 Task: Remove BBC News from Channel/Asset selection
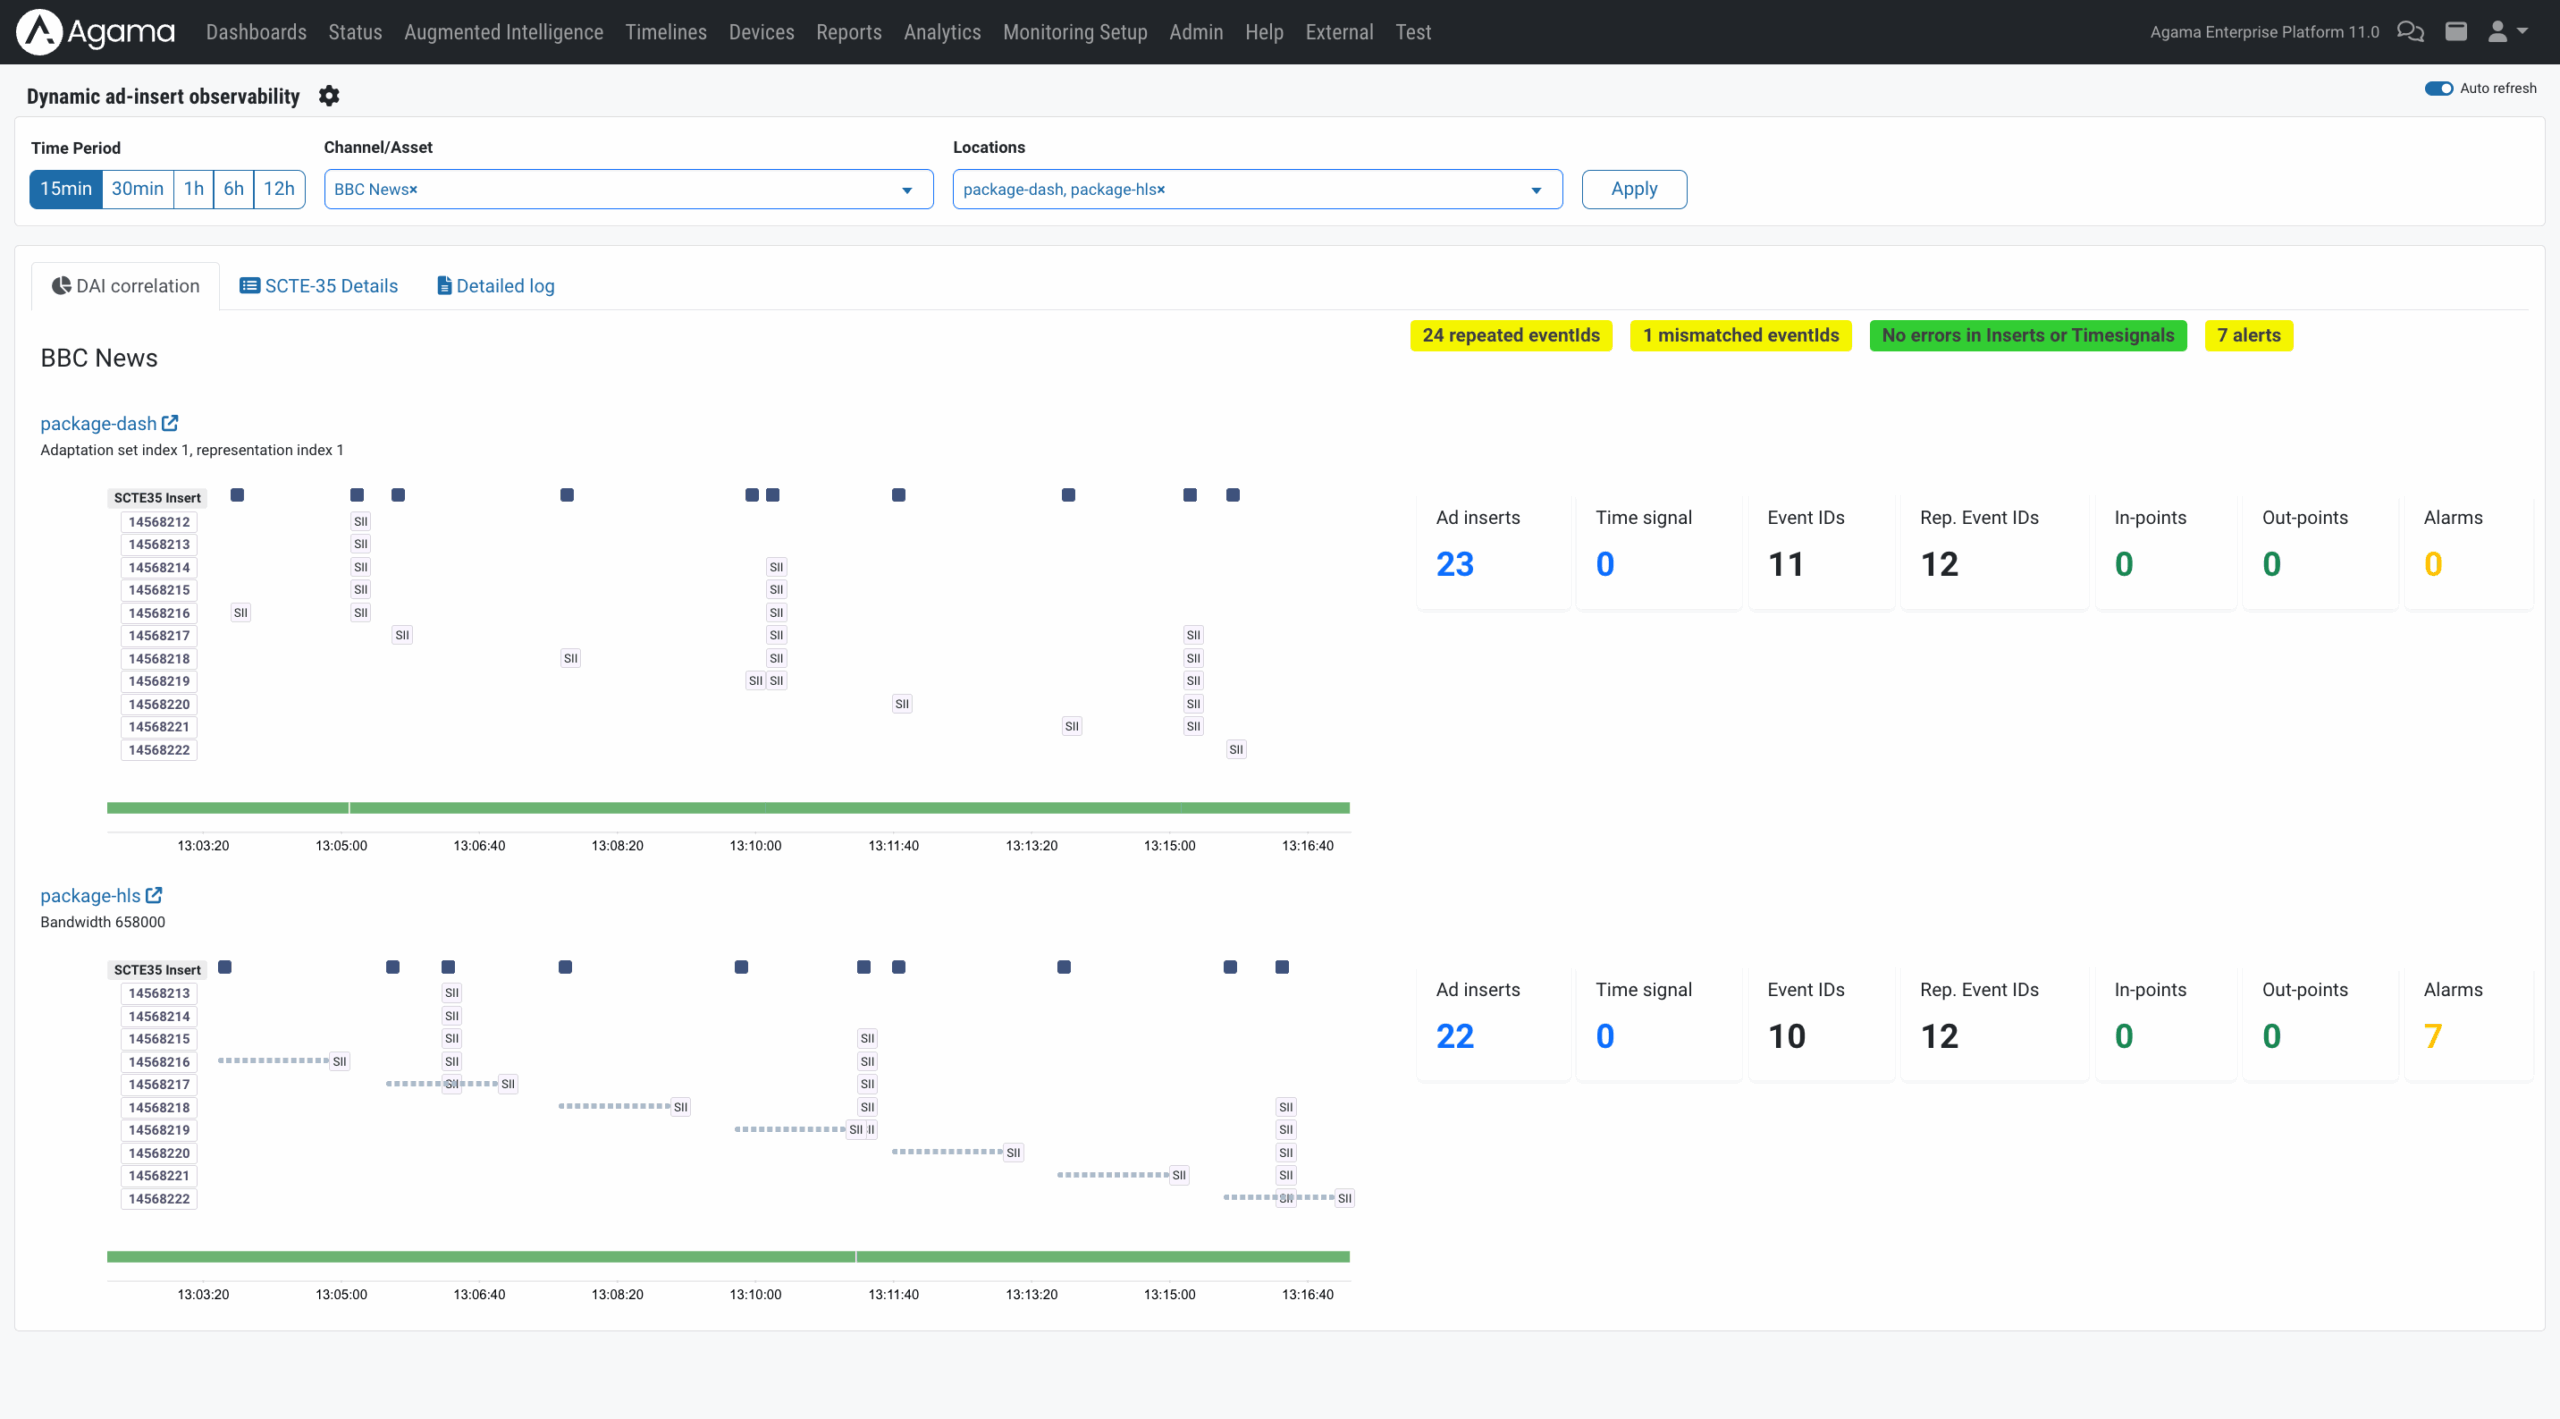coord(412,189)
